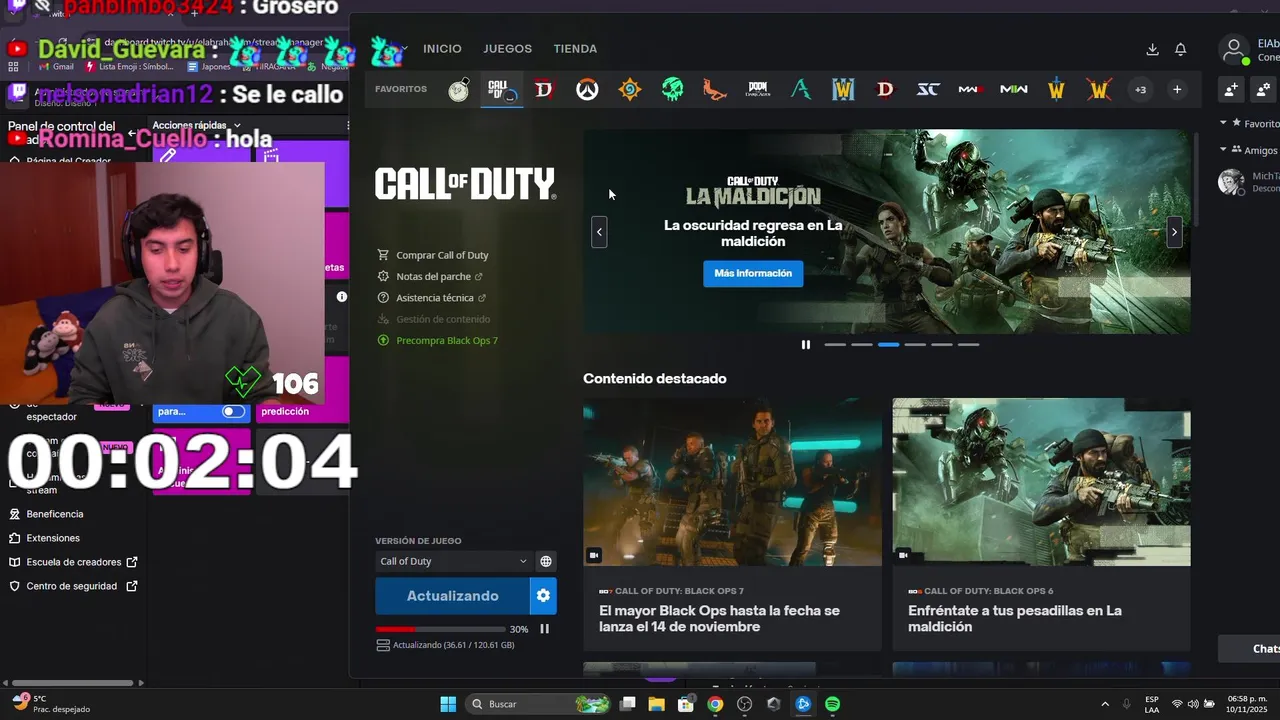Open the Diablo IV favorite icon next to Call of Duty

pos(544,90)
